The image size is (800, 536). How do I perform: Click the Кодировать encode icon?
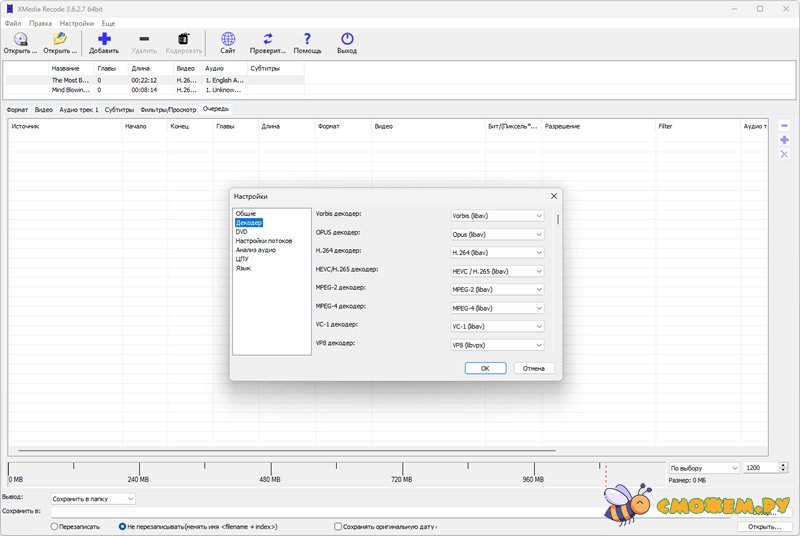[183, 39]
